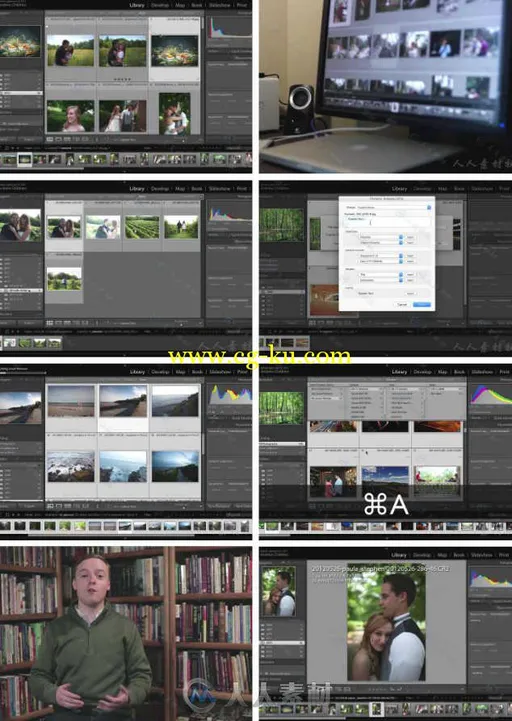Open the Dimensions dropdown in template editor

[381, 280]
